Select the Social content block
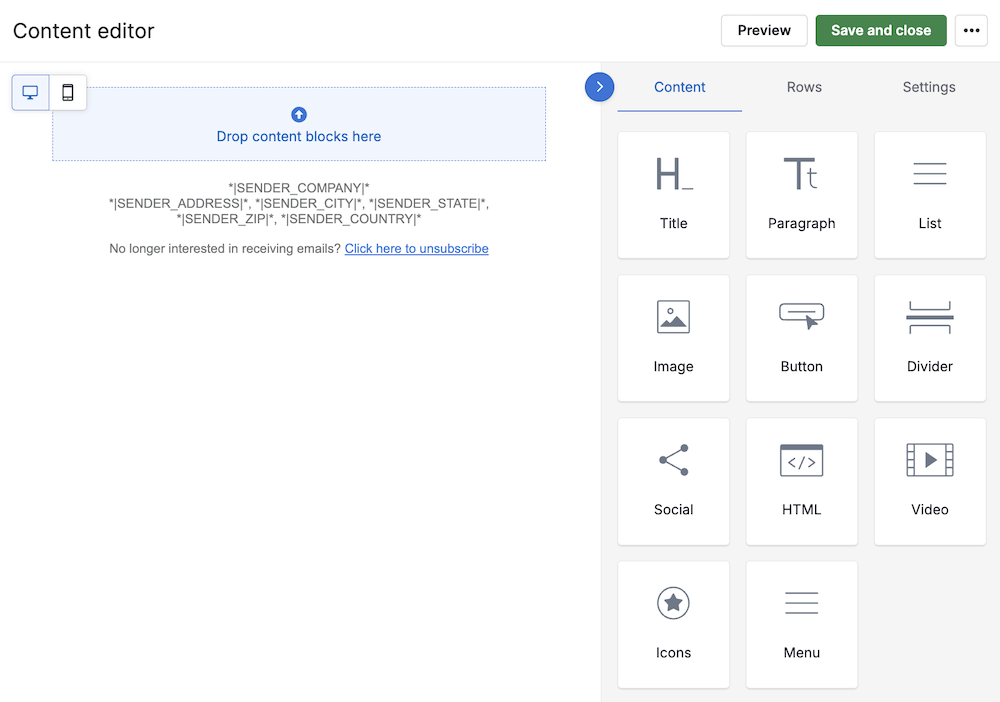The height and width of the screenshot is (702, 1000). [x=673, y=481]
